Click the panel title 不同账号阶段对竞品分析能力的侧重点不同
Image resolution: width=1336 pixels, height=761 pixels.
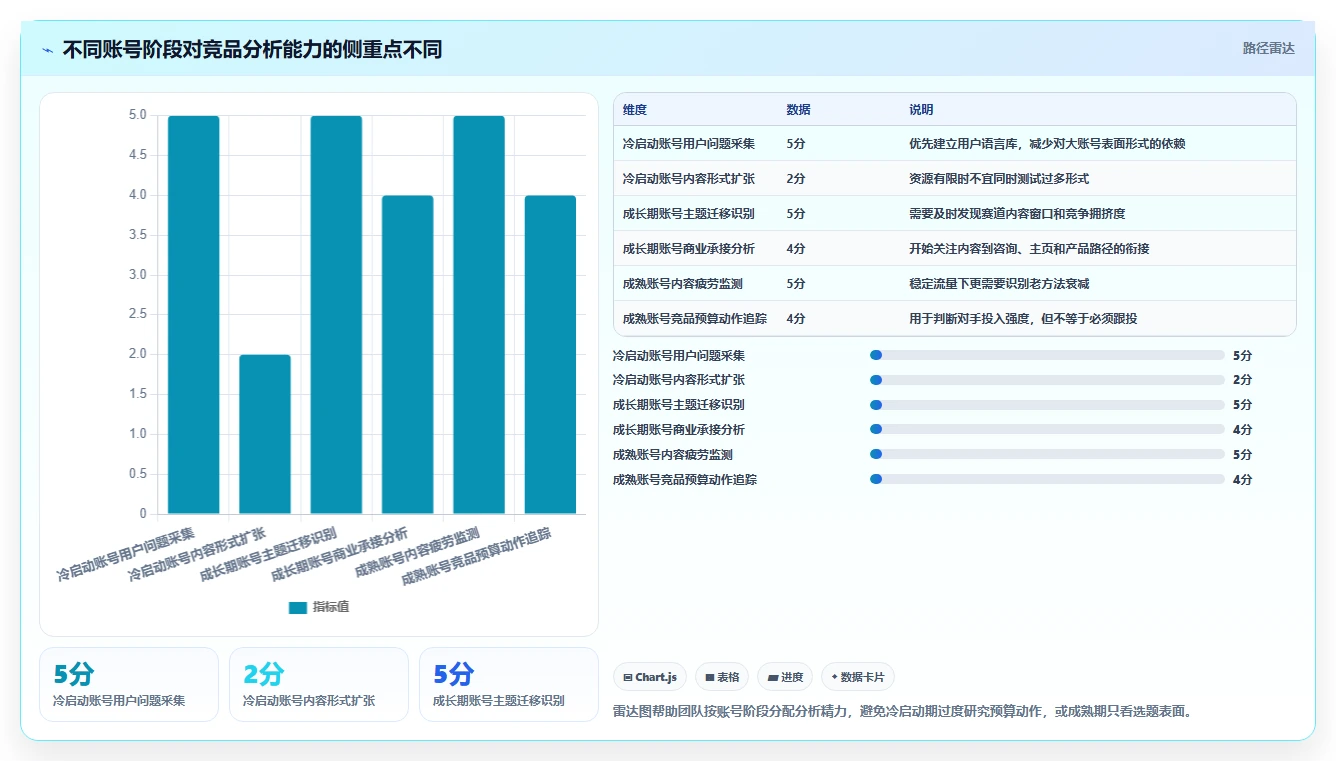(252, 49)
